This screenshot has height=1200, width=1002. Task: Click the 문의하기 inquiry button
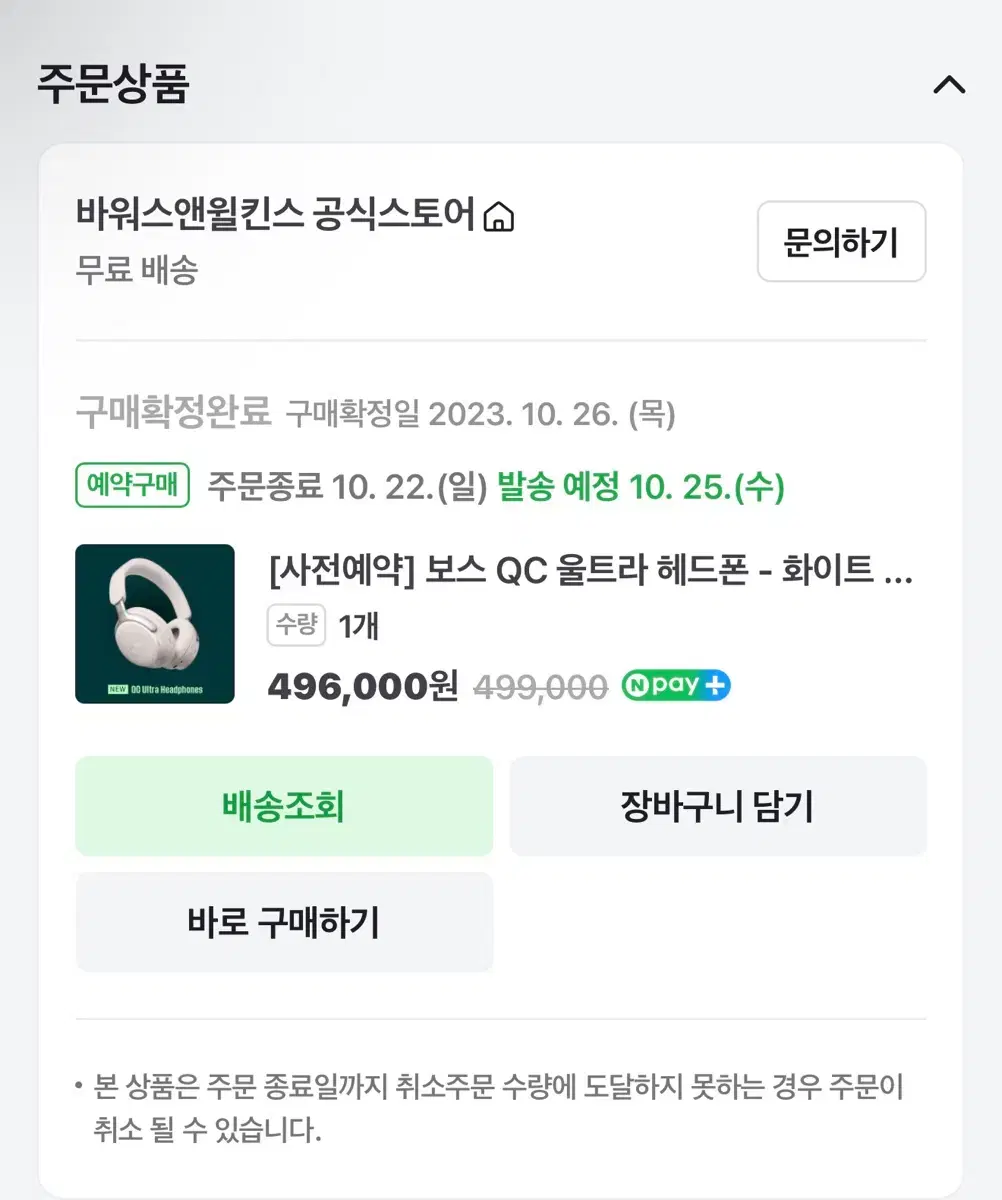point(841,242)
